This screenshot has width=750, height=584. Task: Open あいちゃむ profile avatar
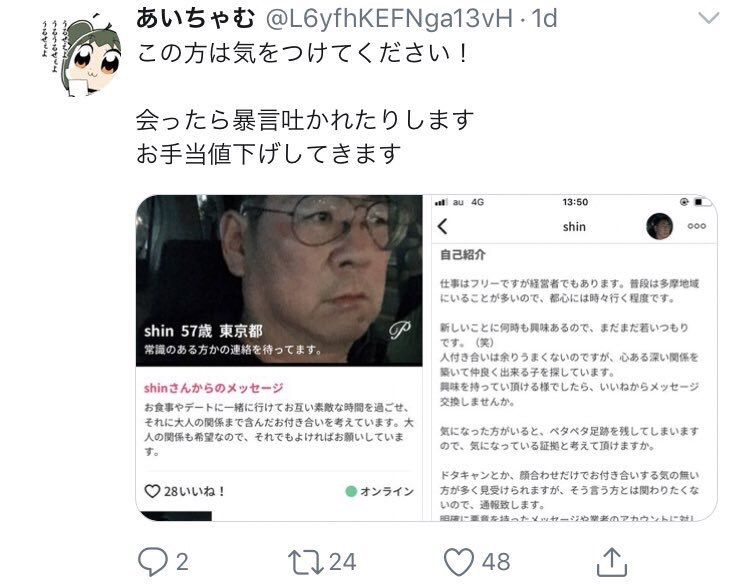81,55
